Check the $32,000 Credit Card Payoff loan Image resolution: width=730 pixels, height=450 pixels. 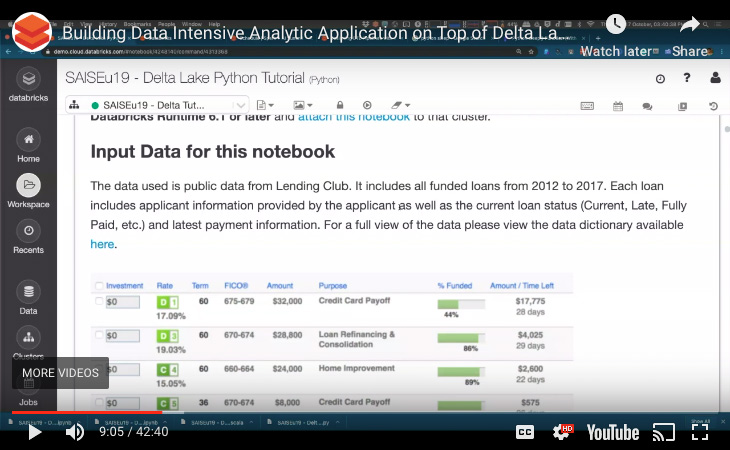pos(99,301)
